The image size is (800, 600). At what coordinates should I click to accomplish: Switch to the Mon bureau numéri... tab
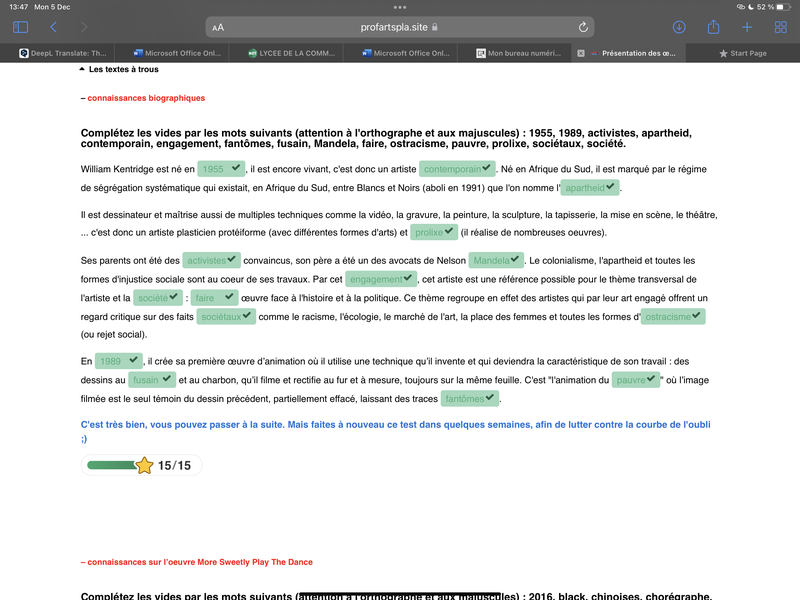point(518,53)
